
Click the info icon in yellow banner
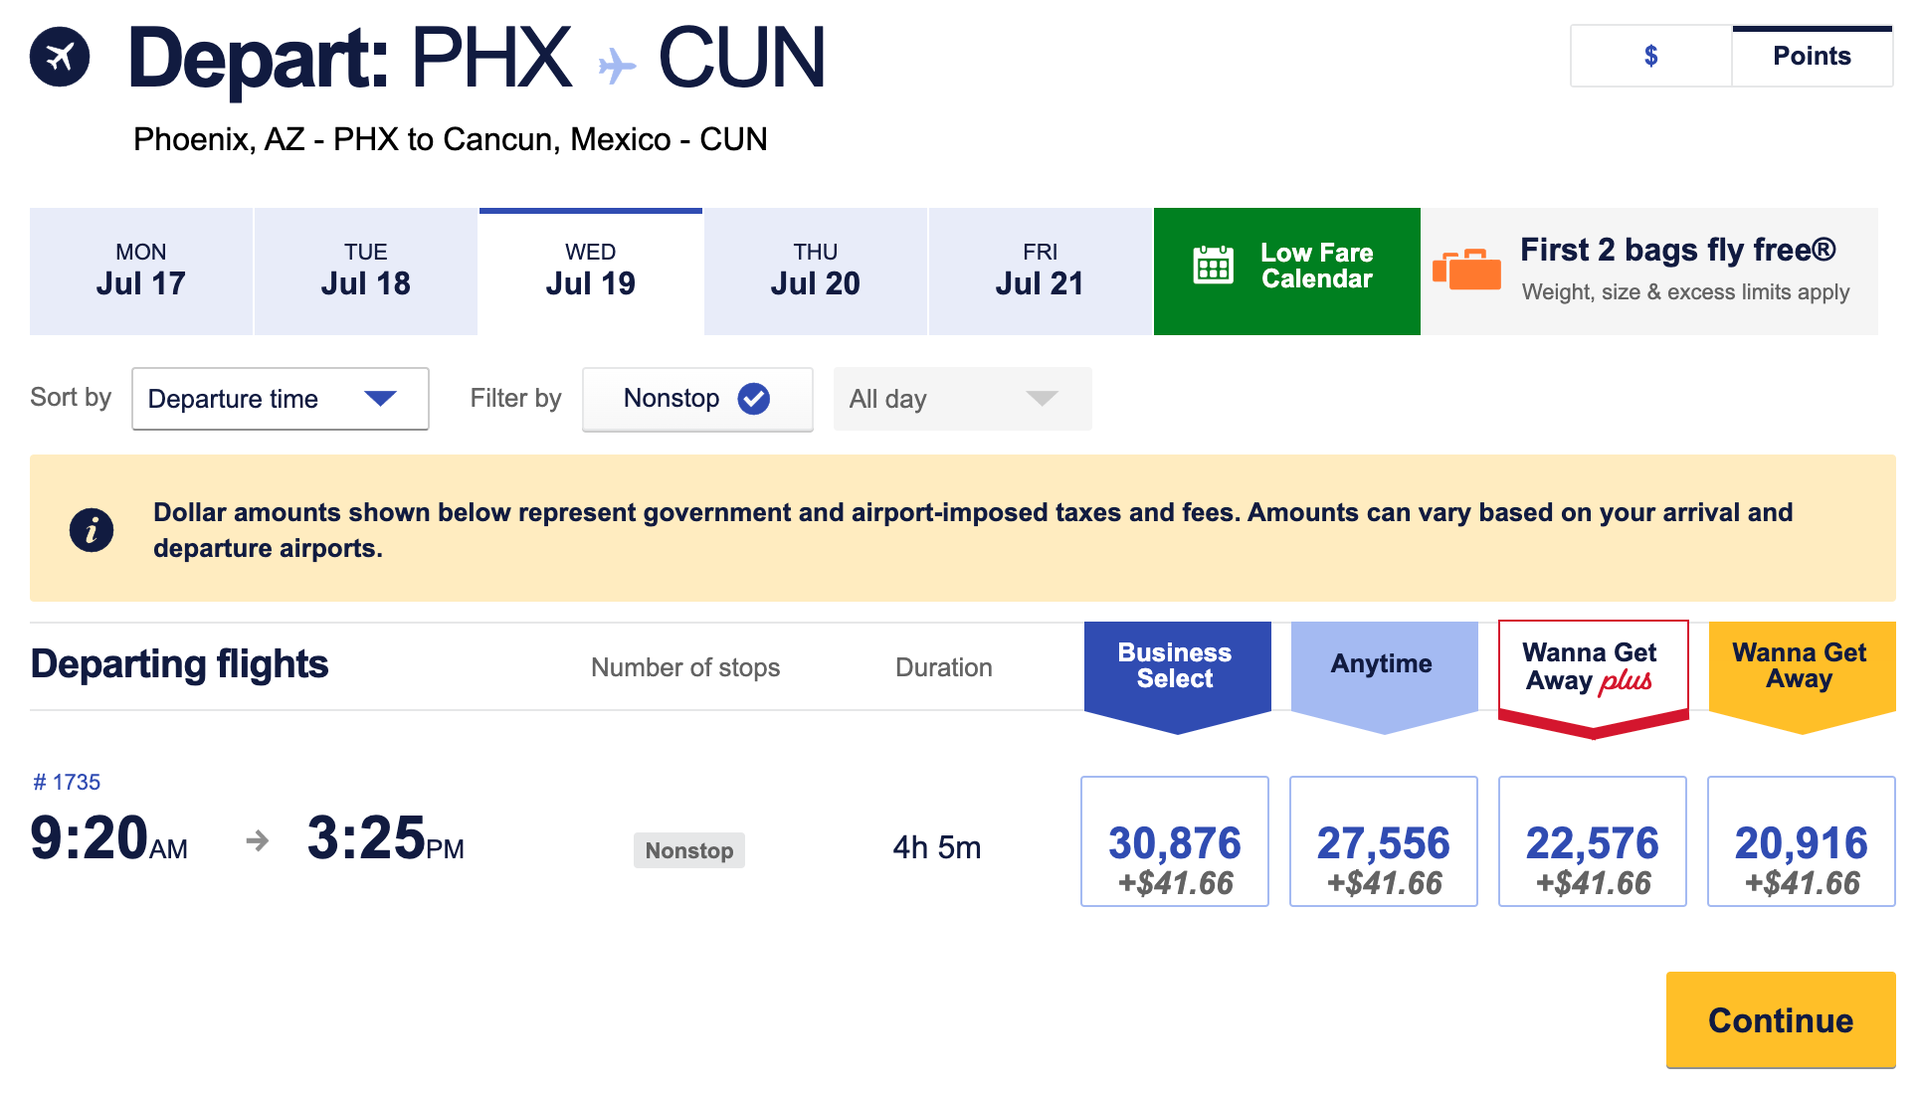[91, 529]
